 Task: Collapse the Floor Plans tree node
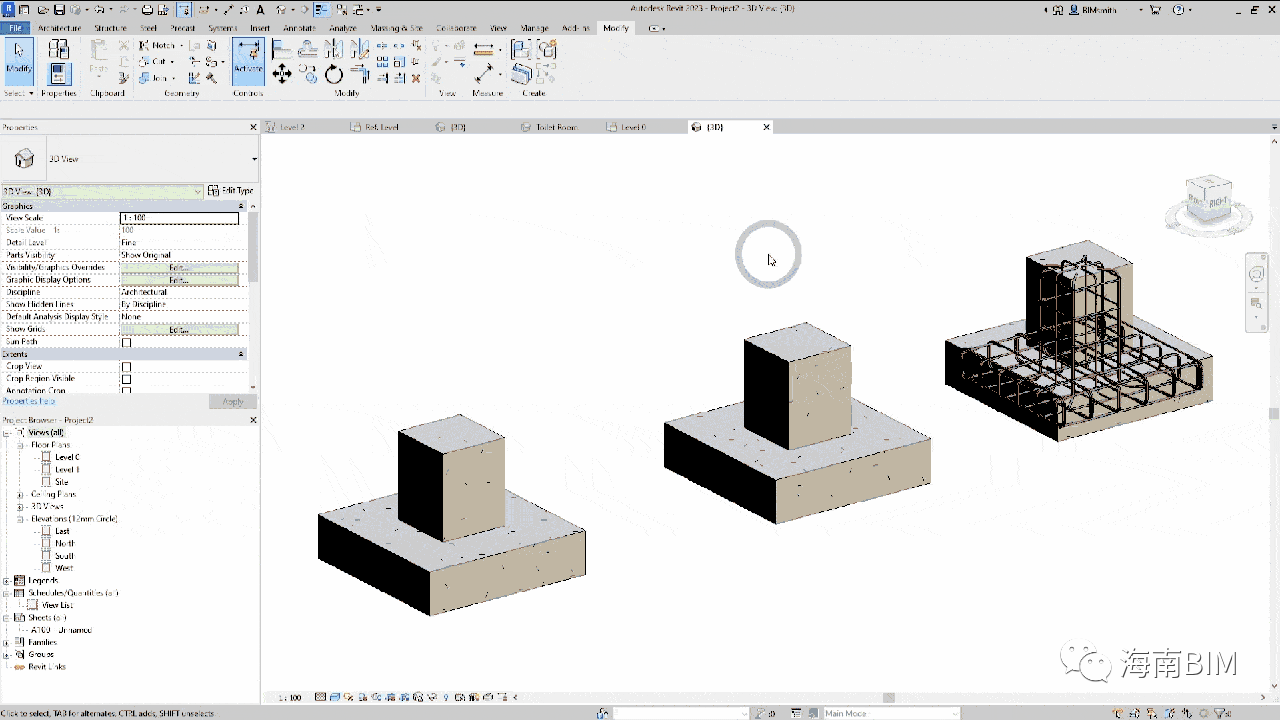pyautogui.click(x=21, y=445)
